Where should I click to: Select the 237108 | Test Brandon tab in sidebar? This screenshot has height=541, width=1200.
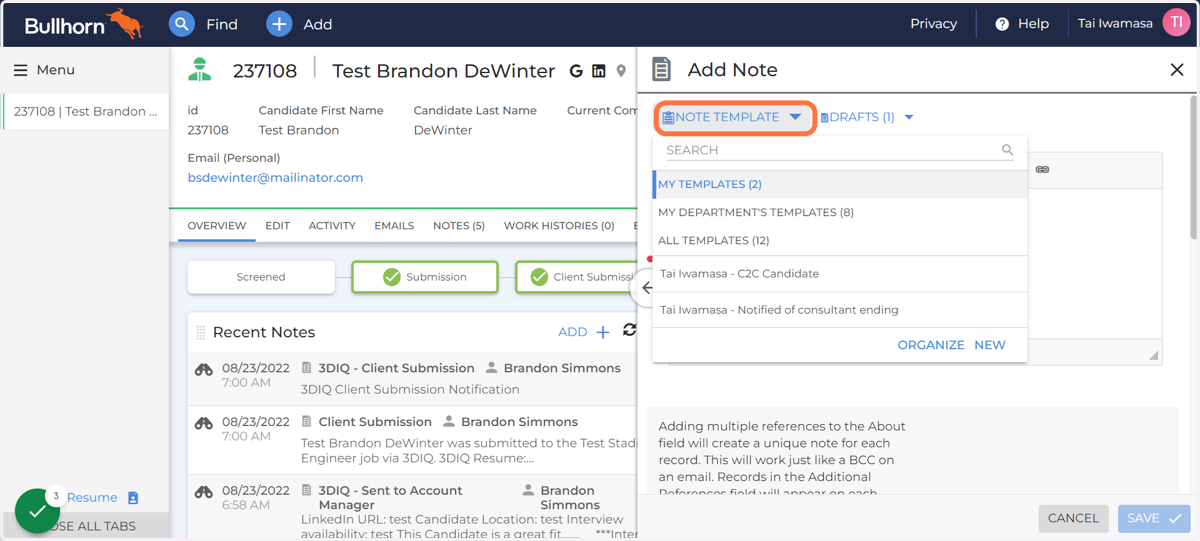click(x=85, y=112)
